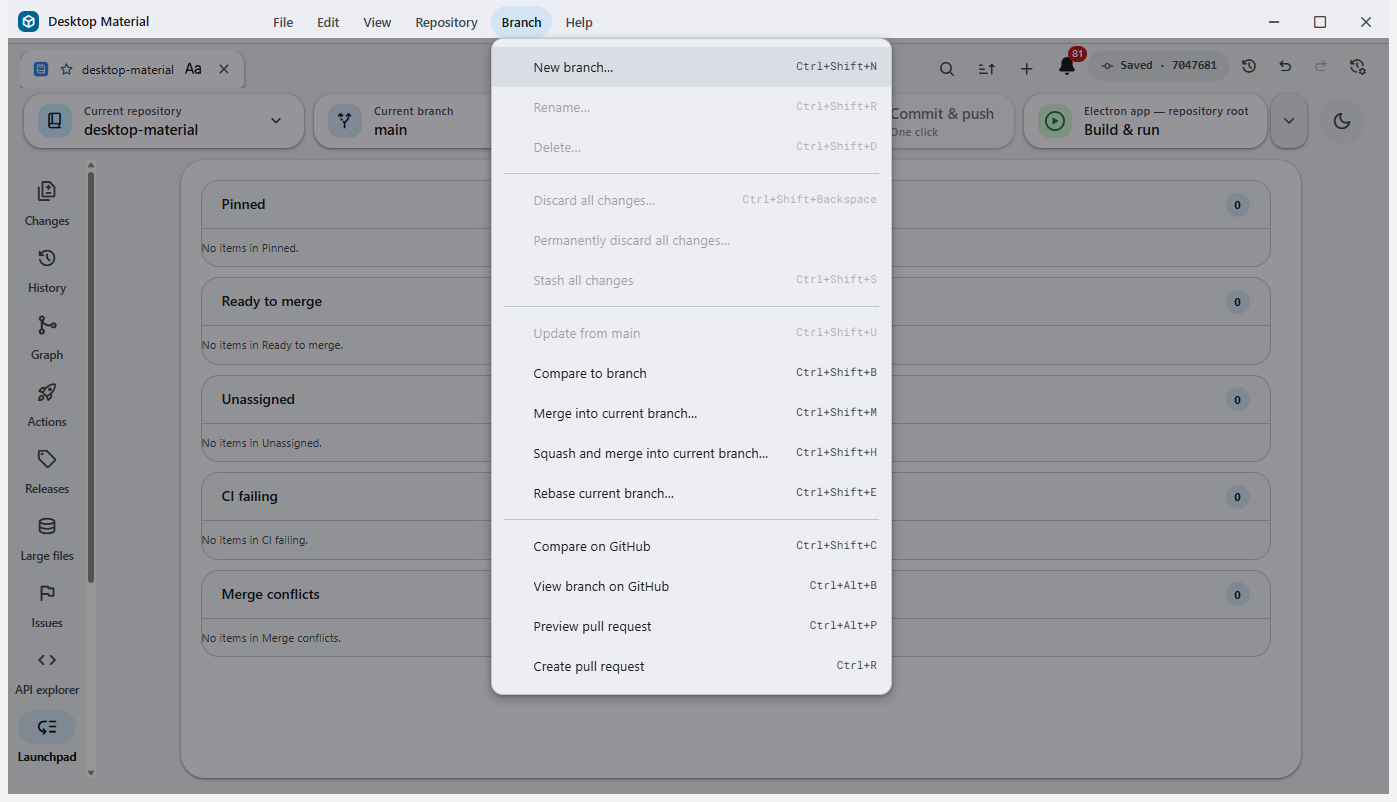Click the Pinned count badge 0
The height and width of the screenshot is (802, 1397).
pyautogui.click(x=1237, y=205)
